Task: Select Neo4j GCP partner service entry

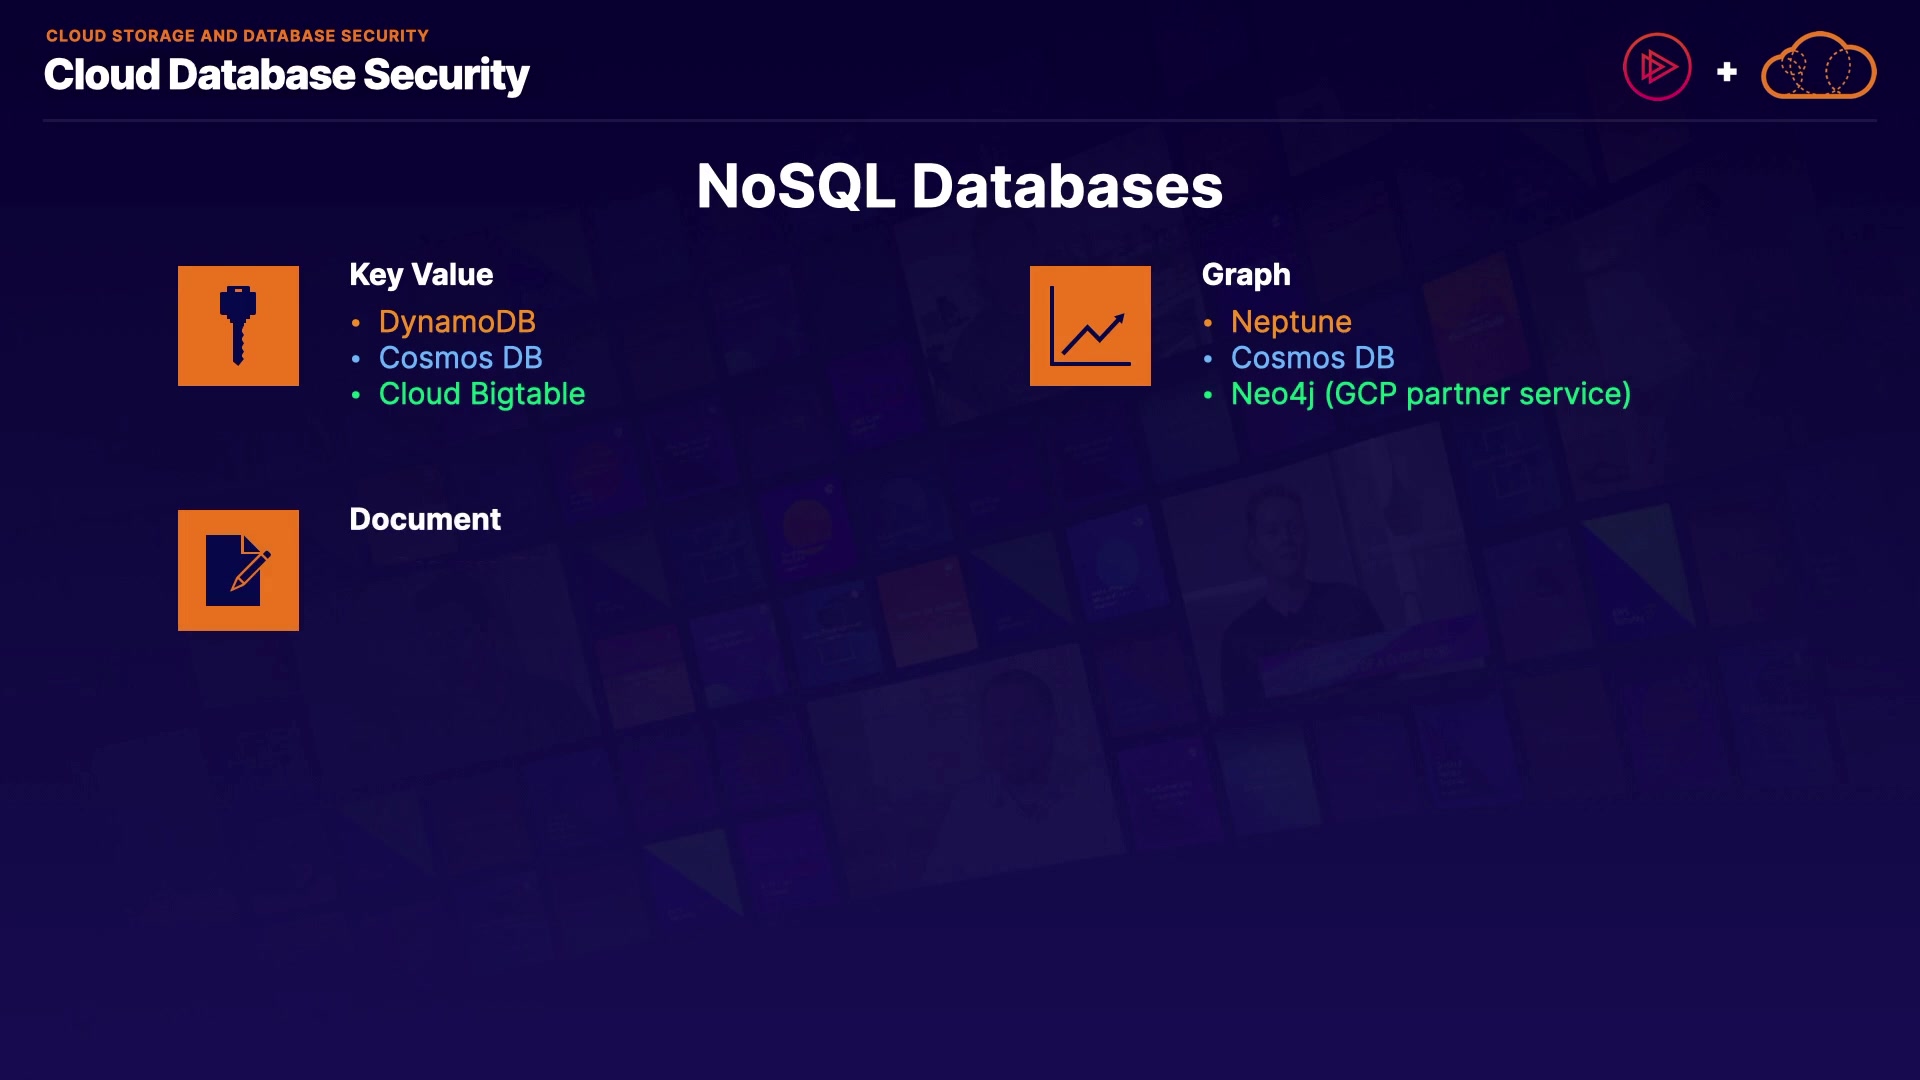Action: click(x=1430, y=394)
